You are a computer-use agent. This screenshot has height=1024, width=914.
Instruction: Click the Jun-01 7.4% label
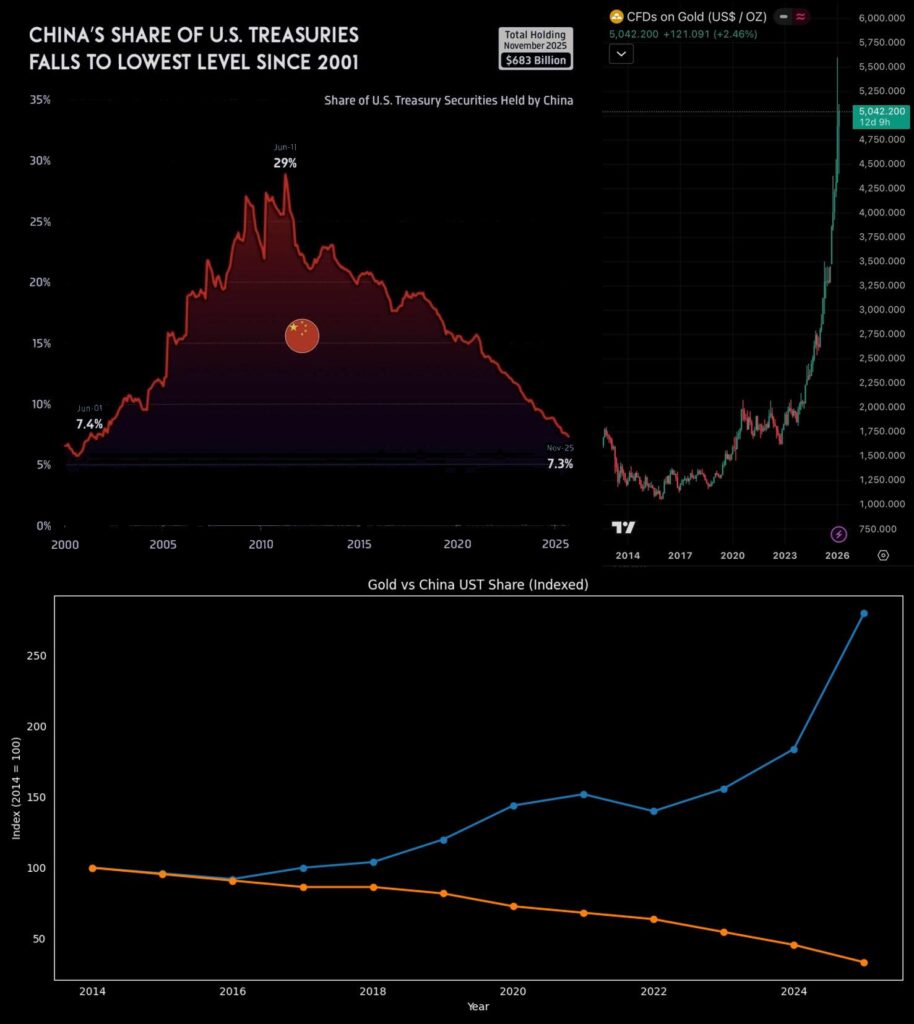90,418
